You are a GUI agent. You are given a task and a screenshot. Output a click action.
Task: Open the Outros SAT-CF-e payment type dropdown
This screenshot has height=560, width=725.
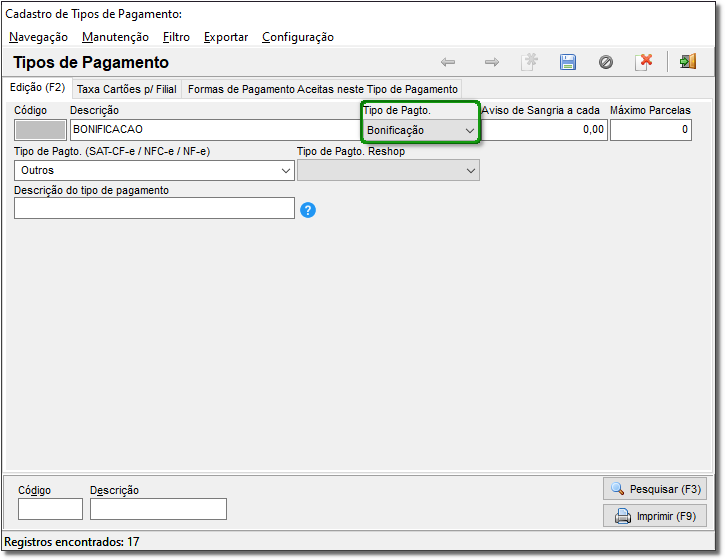pyautogui.click(x=154, y=171)
